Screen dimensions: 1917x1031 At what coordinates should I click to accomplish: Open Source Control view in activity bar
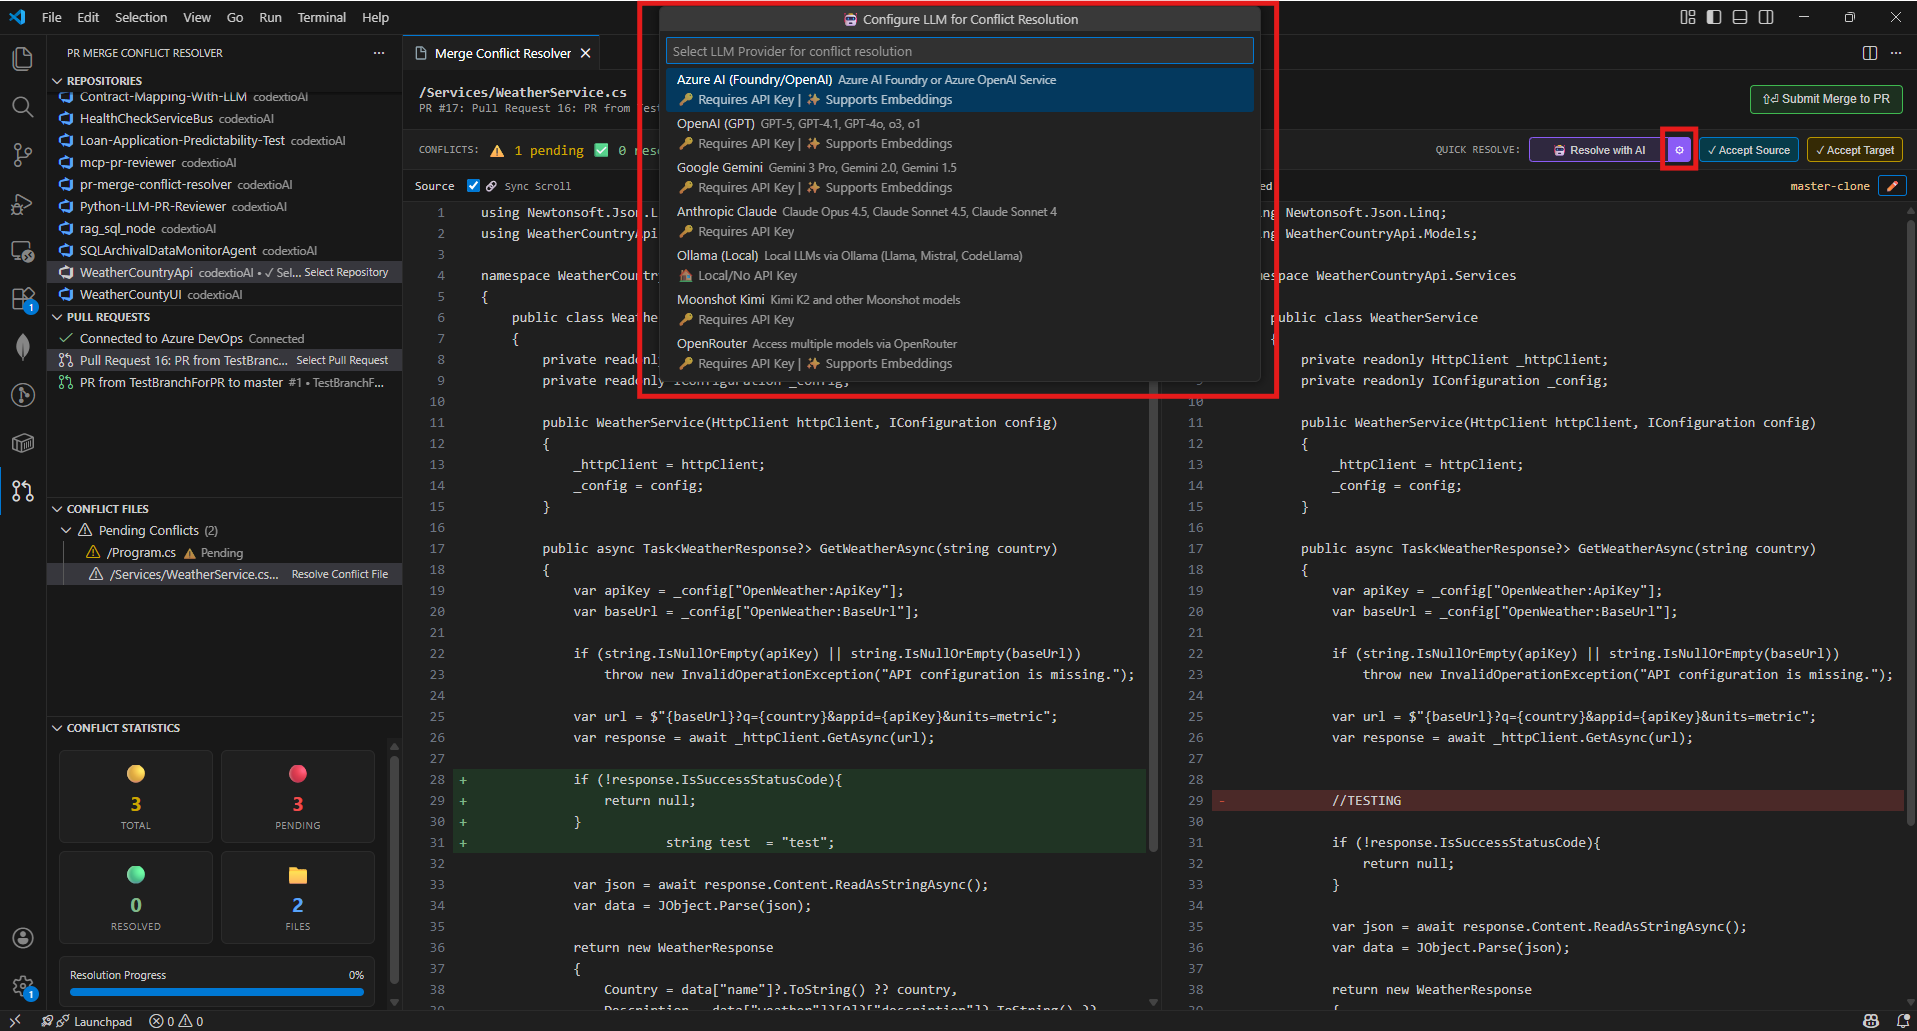(22, 155)
